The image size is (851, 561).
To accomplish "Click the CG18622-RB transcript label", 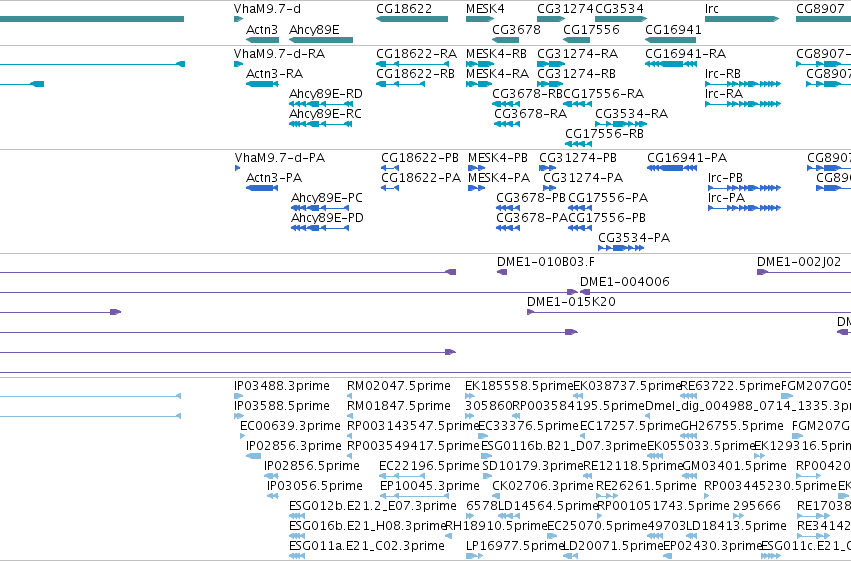I will pyautogui.click(x=415, y=74).
